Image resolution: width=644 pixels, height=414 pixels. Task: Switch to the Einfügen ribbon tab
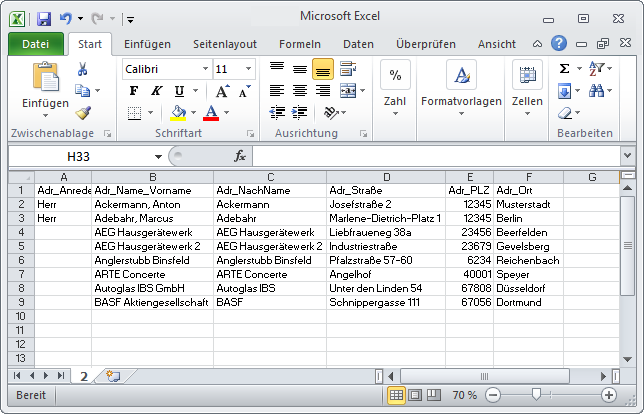[147, 44]
